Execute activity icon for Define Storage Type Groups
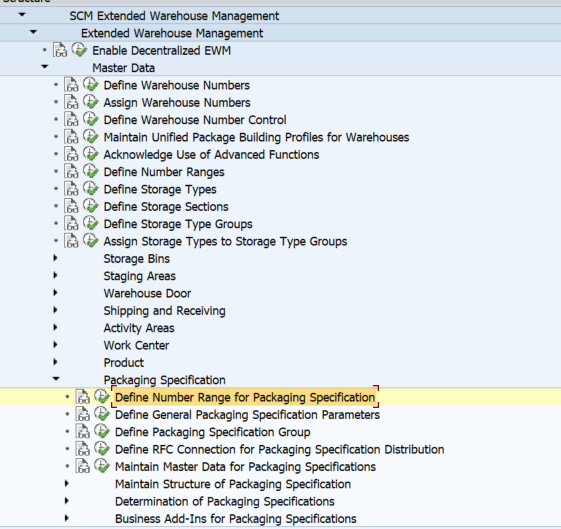561x529 pixels. [x=91, y=223]
